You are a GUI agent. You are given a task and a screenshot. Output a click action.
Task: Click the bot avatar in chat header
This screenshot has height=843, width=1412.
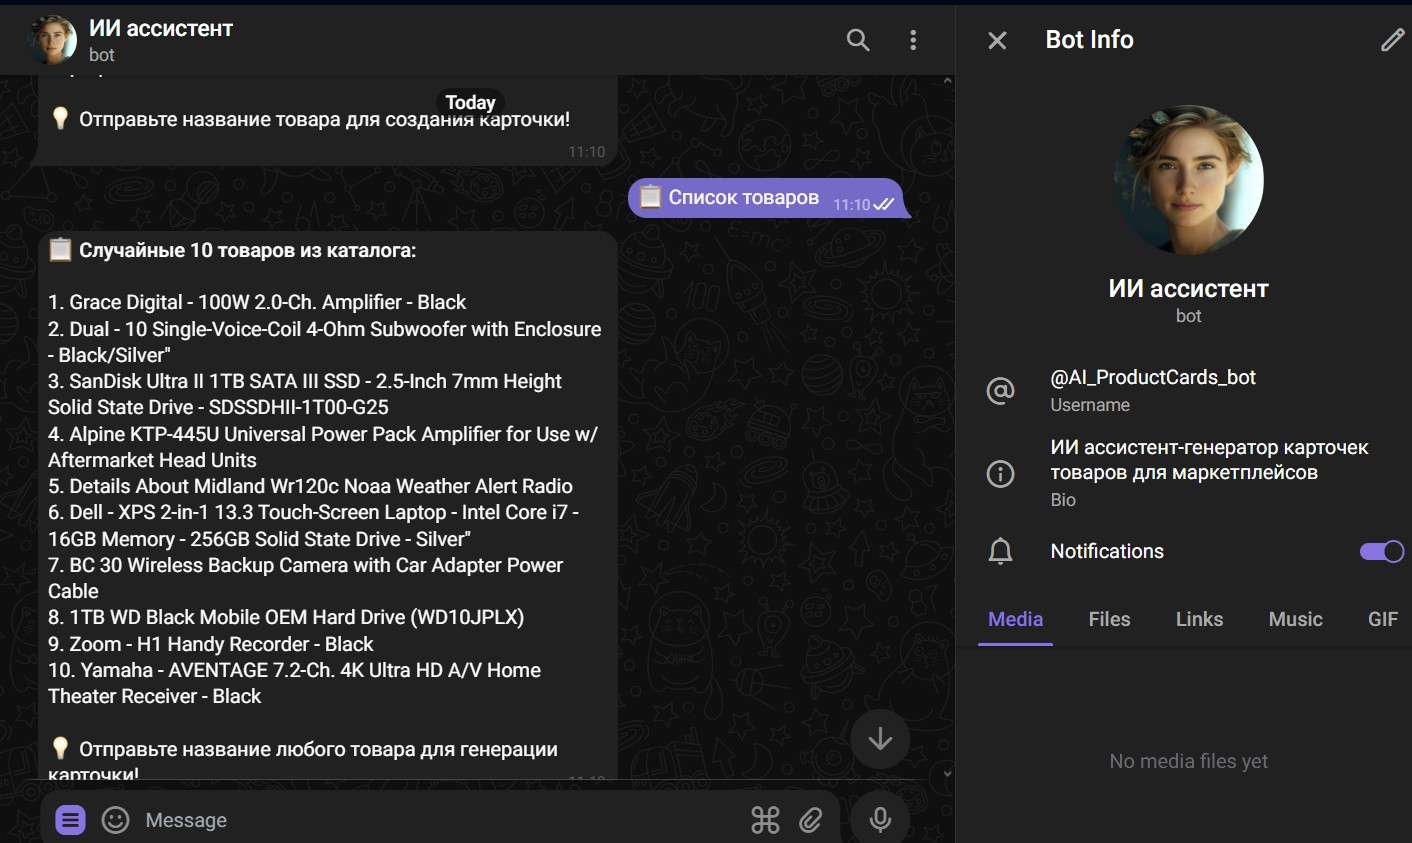pyautogui.click(x=52, y=40)
